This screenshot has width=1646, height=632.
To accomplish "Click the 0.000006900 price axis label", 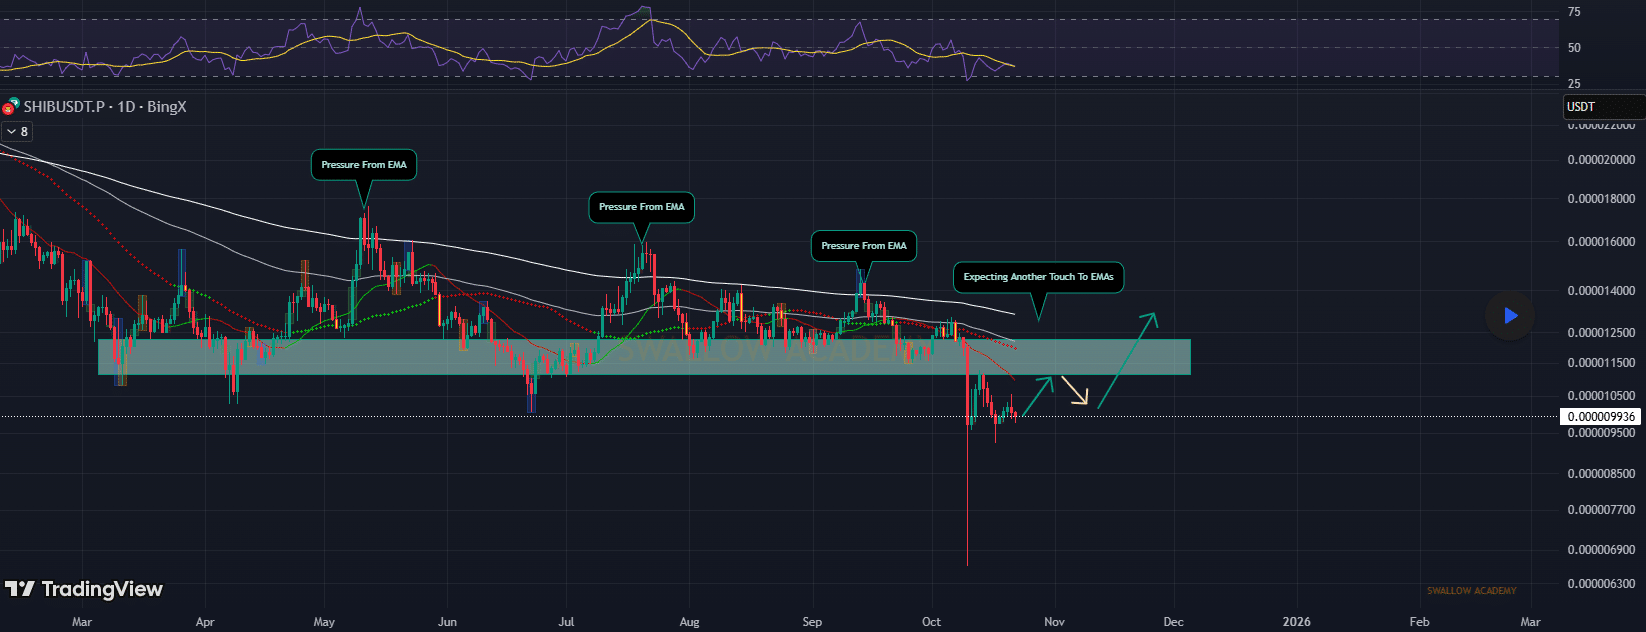I will click(x=1601, y=550).
